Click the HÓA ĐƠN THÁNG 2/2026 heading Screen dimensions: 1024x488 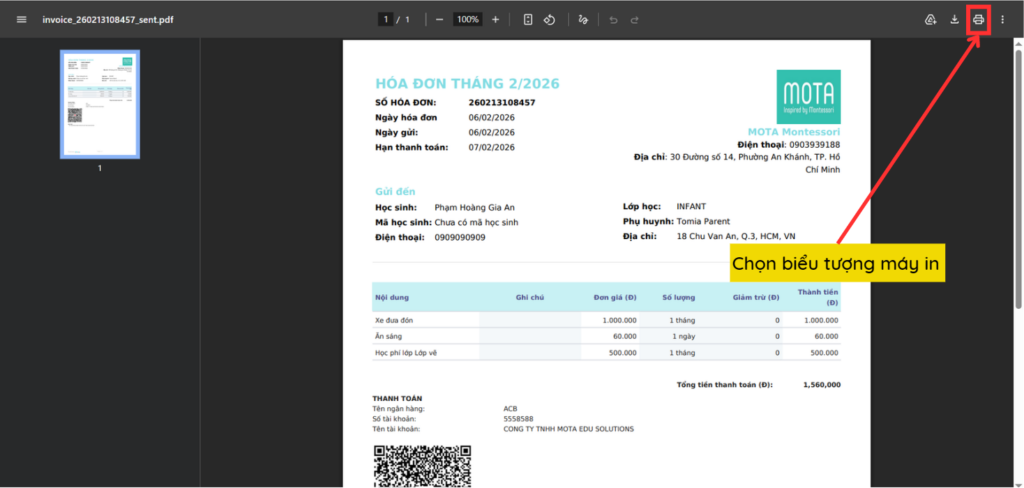tap(467, 83)
